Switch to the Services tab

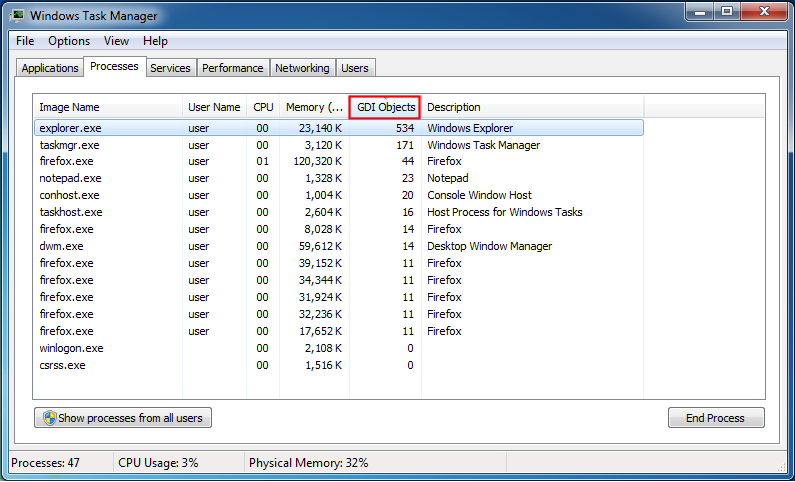(170, 68)
